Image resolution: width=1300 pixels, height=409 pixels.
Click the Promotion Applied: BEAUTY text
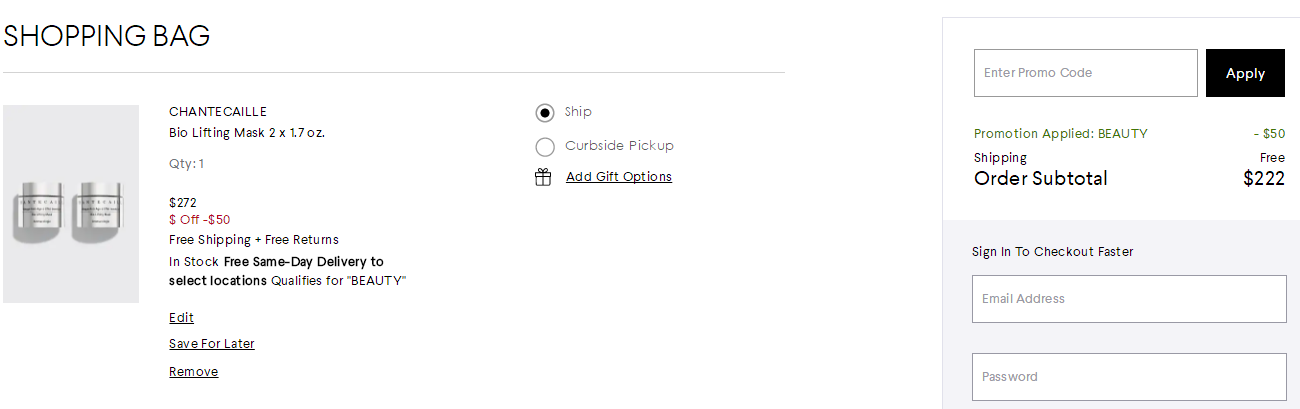click(1061, 134)
